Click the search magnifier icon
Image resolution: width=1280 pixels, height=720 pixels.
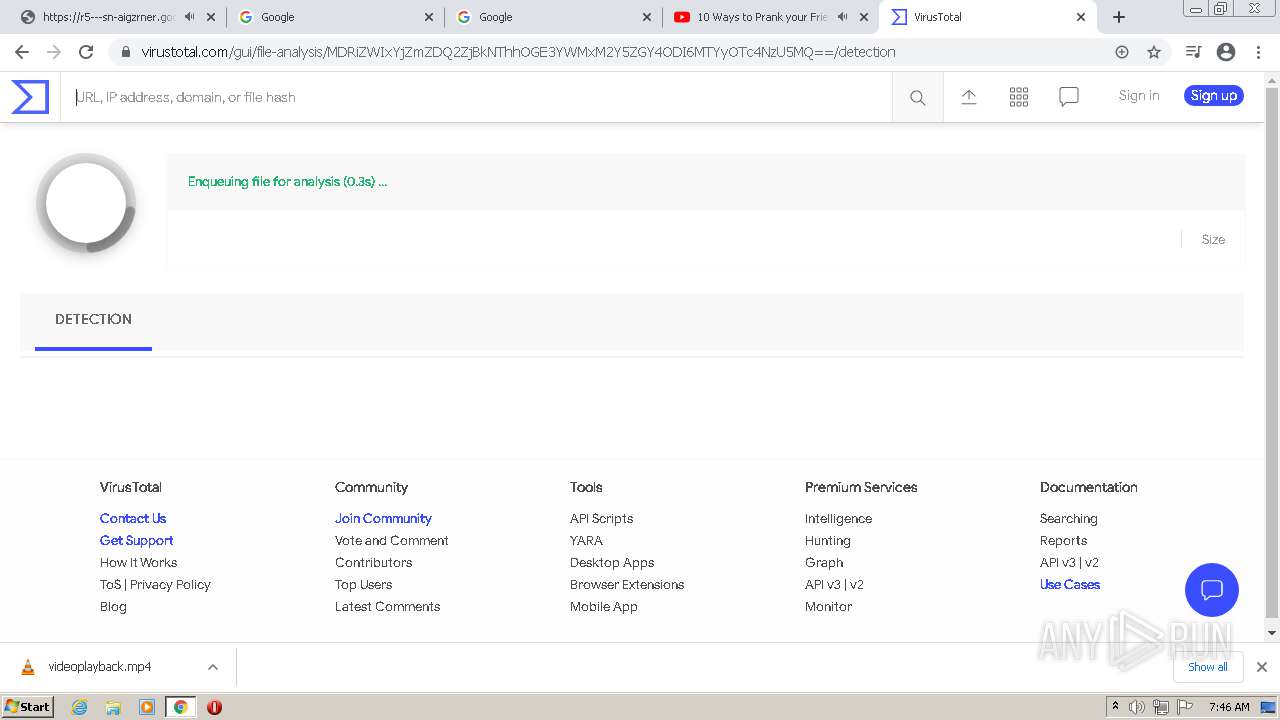[x=917, y=97]
